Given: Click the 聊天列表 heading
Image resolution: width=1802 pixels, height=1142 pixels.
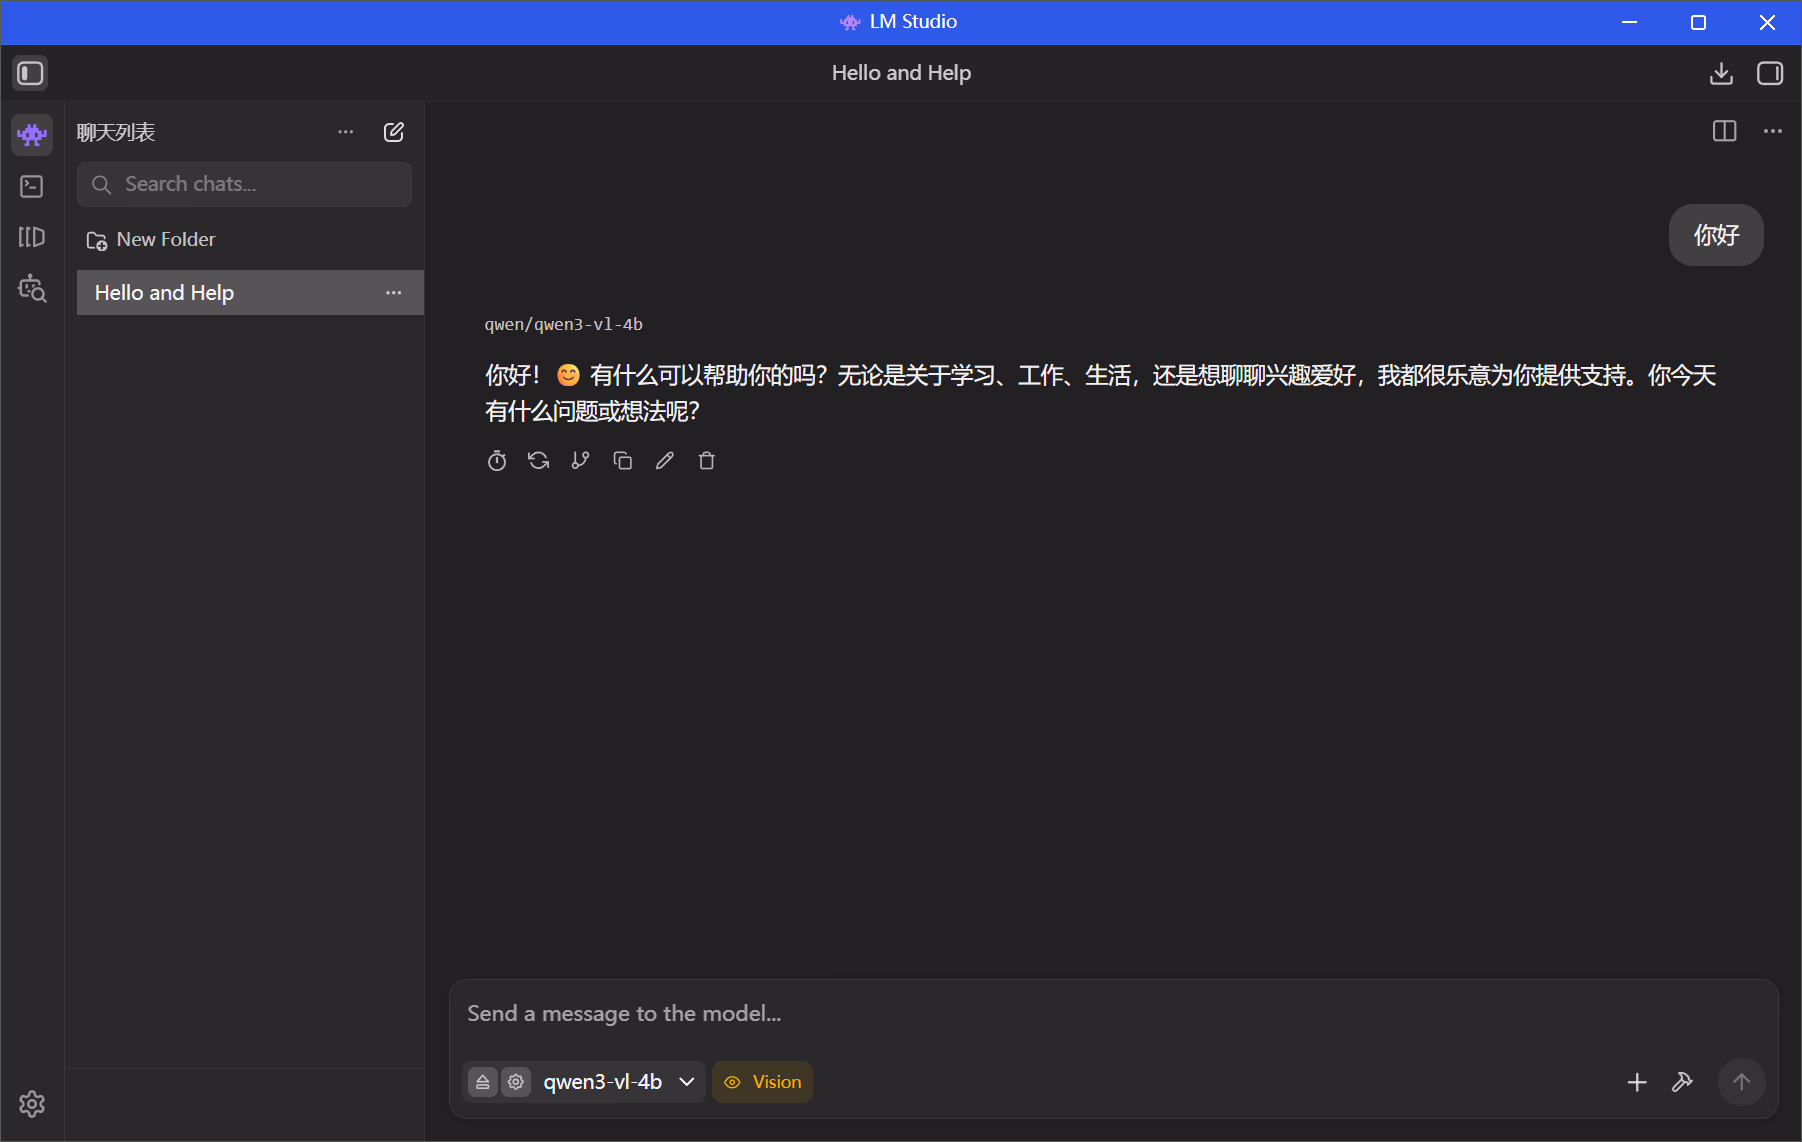Looking at the screenshot, I should pos(116,132).
